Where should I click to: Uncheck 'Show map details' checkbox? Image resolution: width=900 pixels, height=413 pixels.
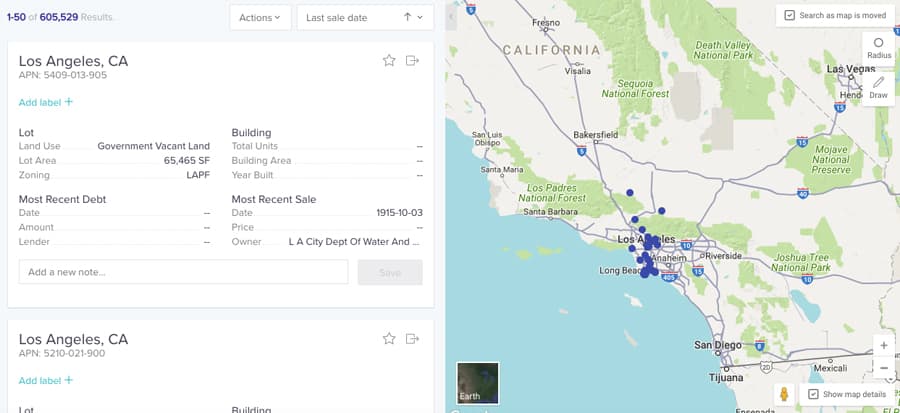tap(813, 394)
